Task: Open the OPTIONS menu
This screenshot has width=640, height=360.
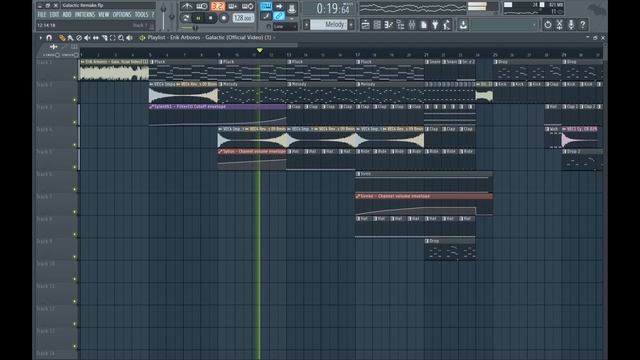Action: (x=122, y=15)
